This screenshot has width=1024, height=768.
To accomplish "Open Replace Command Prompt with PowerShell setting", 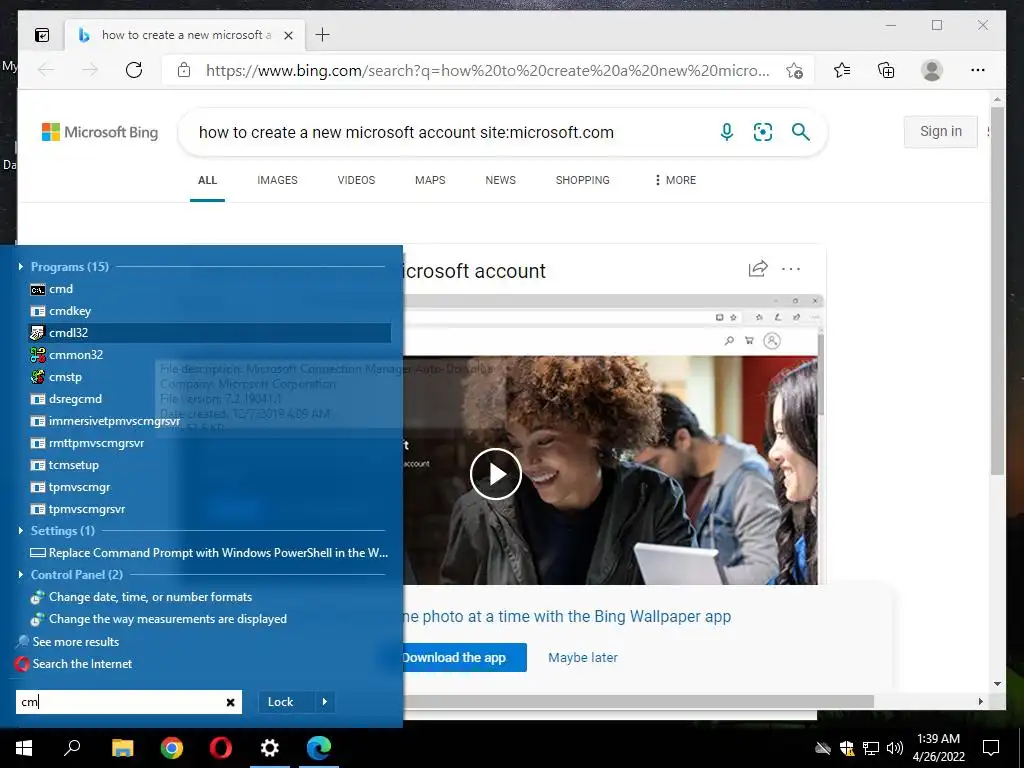I will (209, 552).
